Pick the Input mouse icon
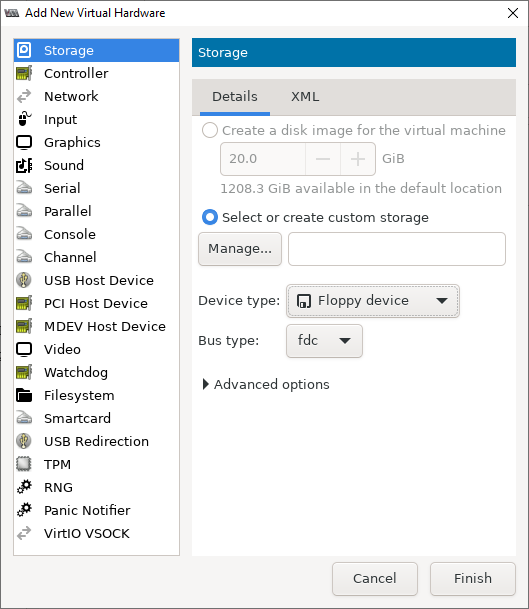529x609 pixels. (x=24, y=119)
